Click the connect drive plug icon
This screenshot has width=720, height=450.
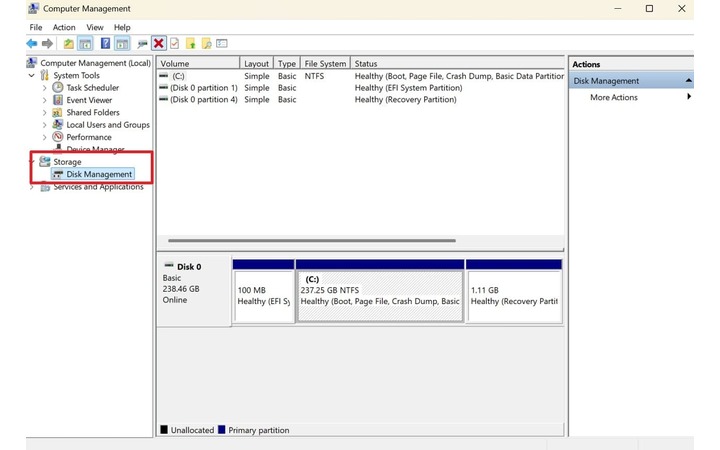(142, 44)
